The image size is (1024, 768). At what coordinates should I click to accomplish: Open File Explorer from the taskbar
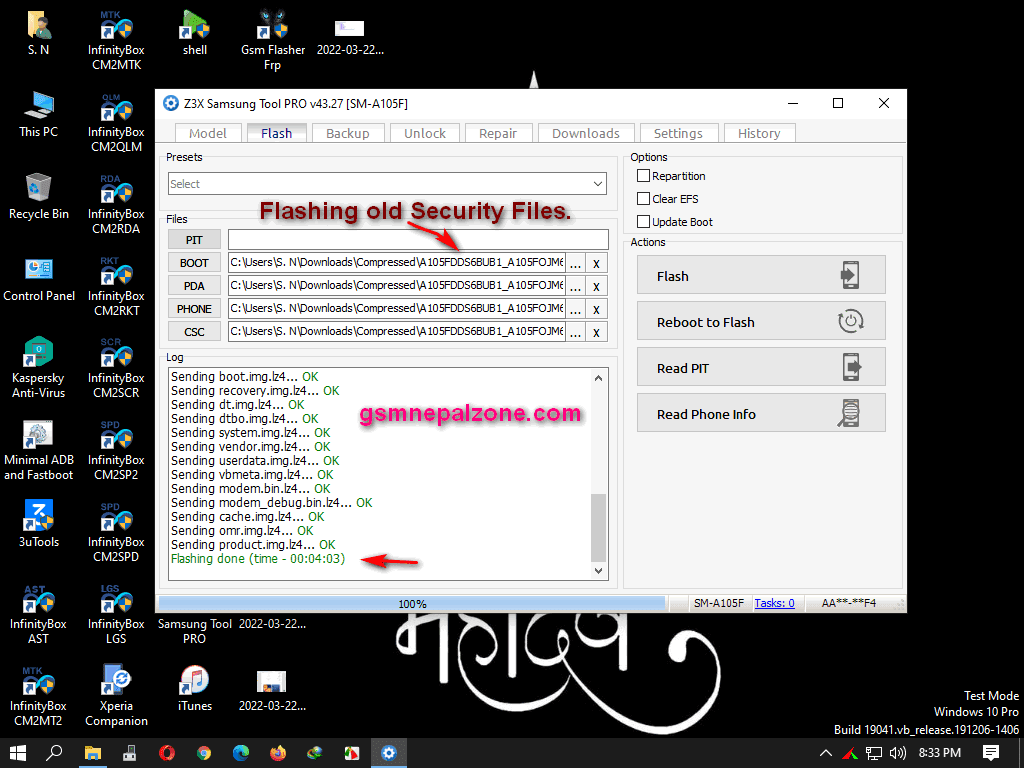pos(93,753)
